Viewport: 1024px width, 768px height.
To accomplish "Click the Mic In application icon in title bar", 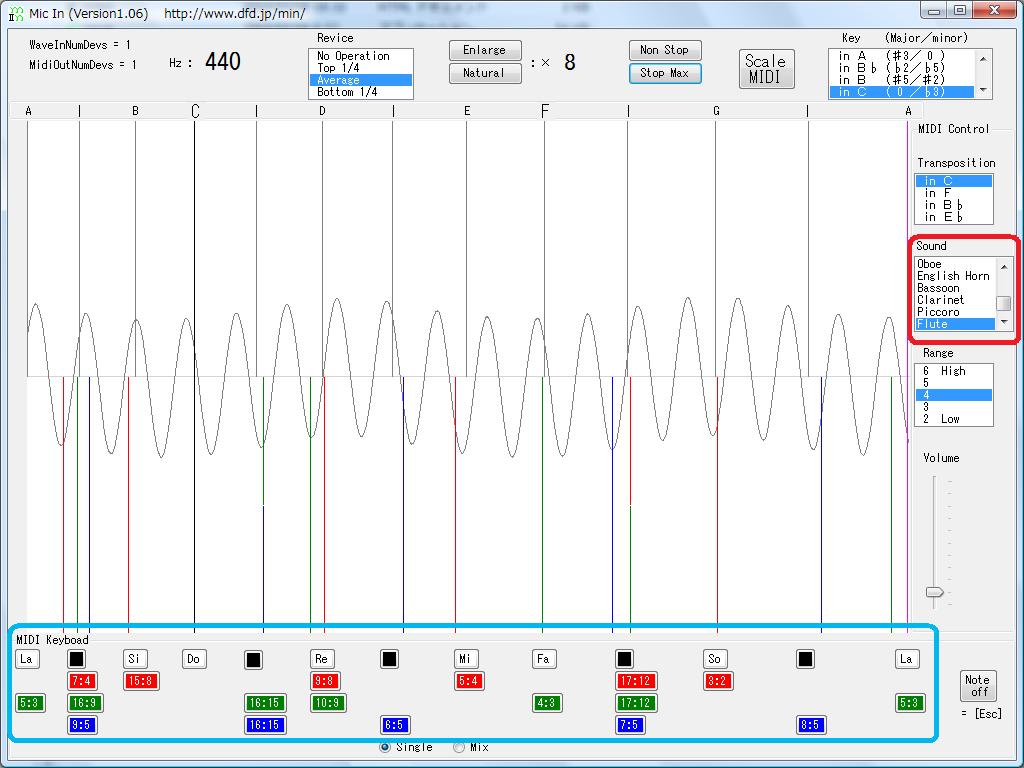I will 16,13.
